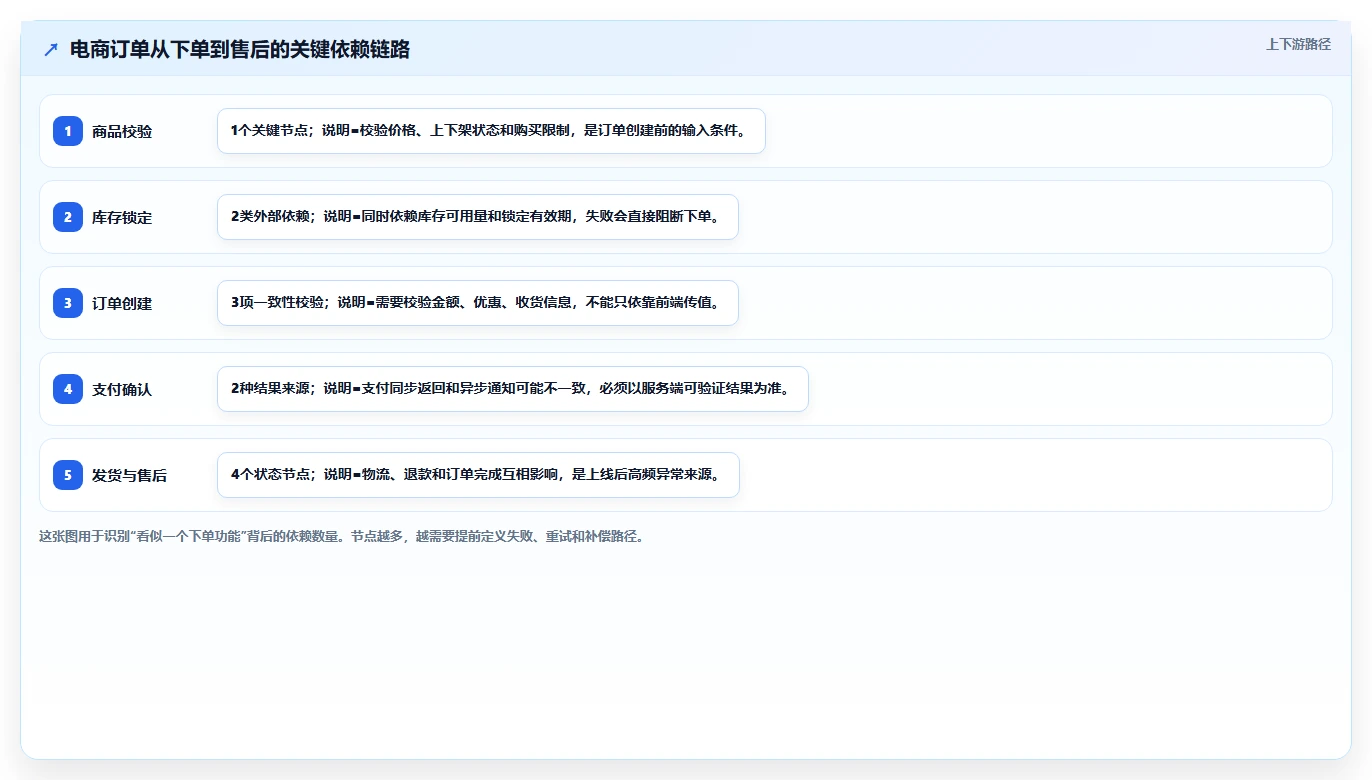Select the 订单创建 step label

pos(122,303)
